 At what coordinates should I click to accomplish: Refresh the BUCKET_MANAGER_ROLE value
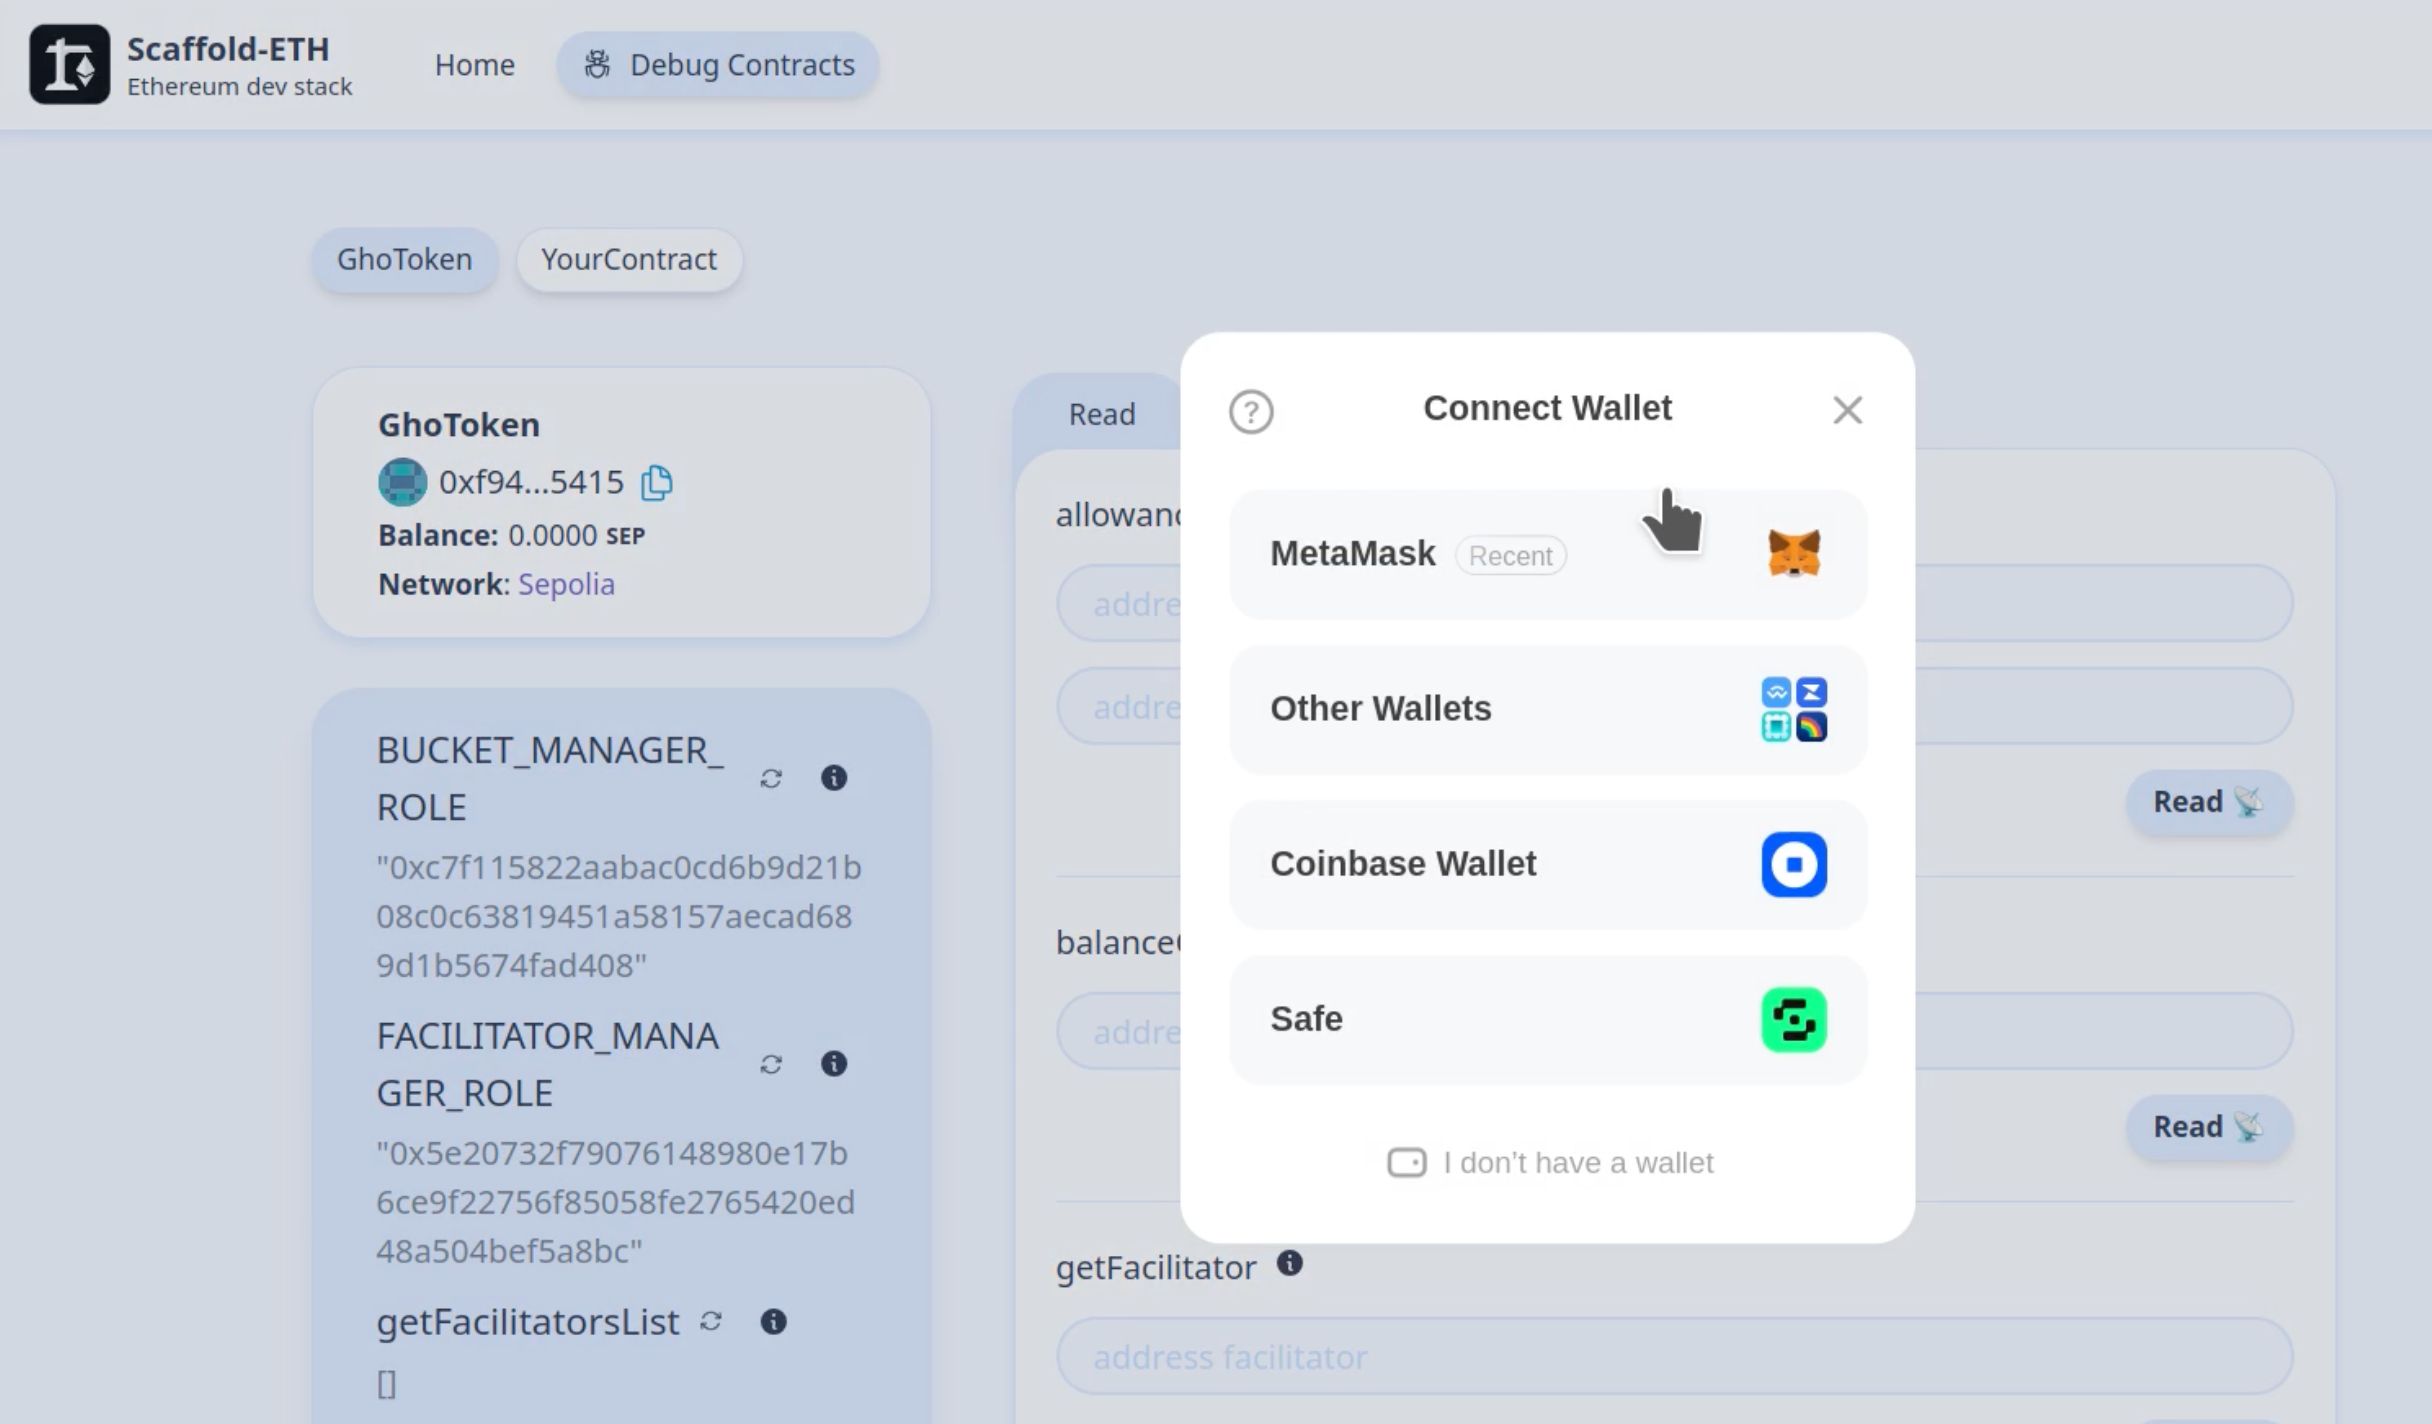[770, 779]
